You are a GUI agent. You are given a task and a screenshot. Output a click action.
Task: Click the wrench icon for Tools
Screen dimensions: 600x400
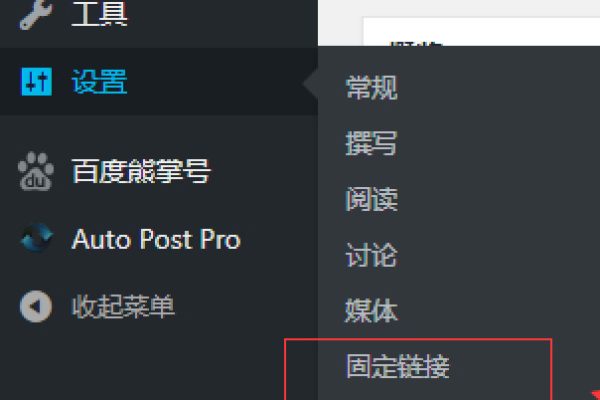[36, 14]
